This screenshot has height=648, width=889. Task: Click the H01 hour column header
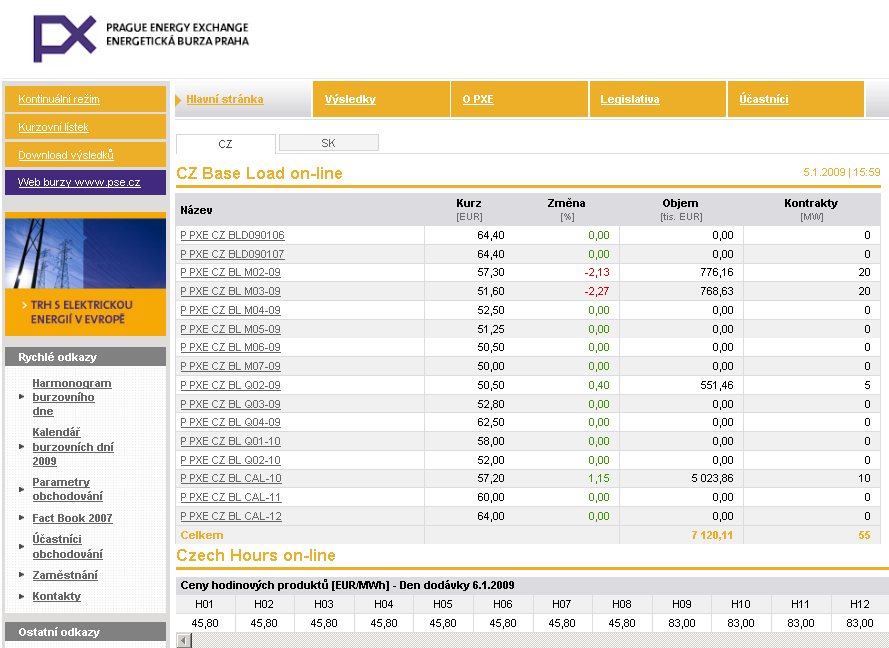point(204,604)
